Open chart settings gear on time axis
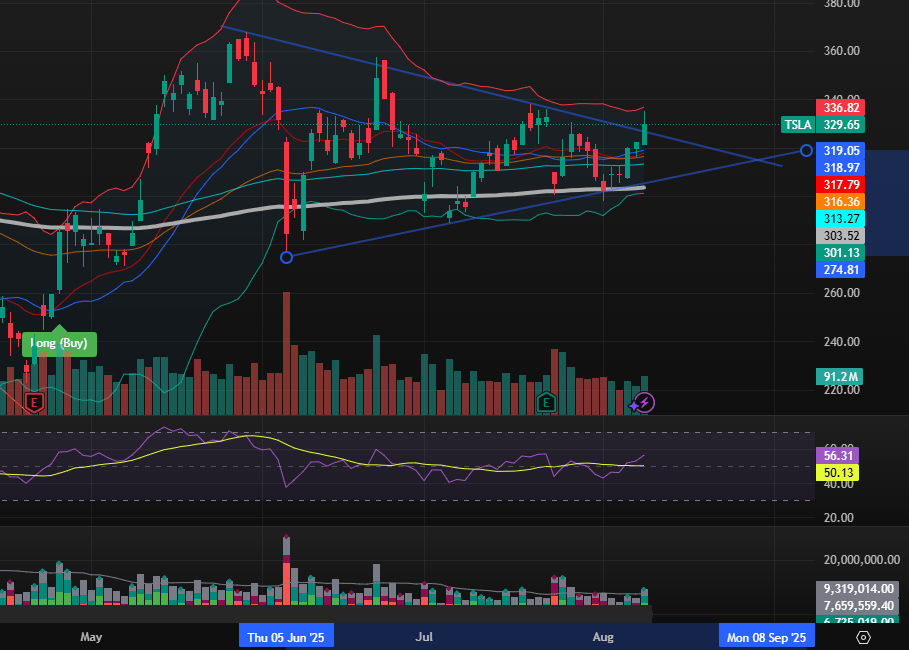This screenshot has width=909, height=650. pos(864,637)
